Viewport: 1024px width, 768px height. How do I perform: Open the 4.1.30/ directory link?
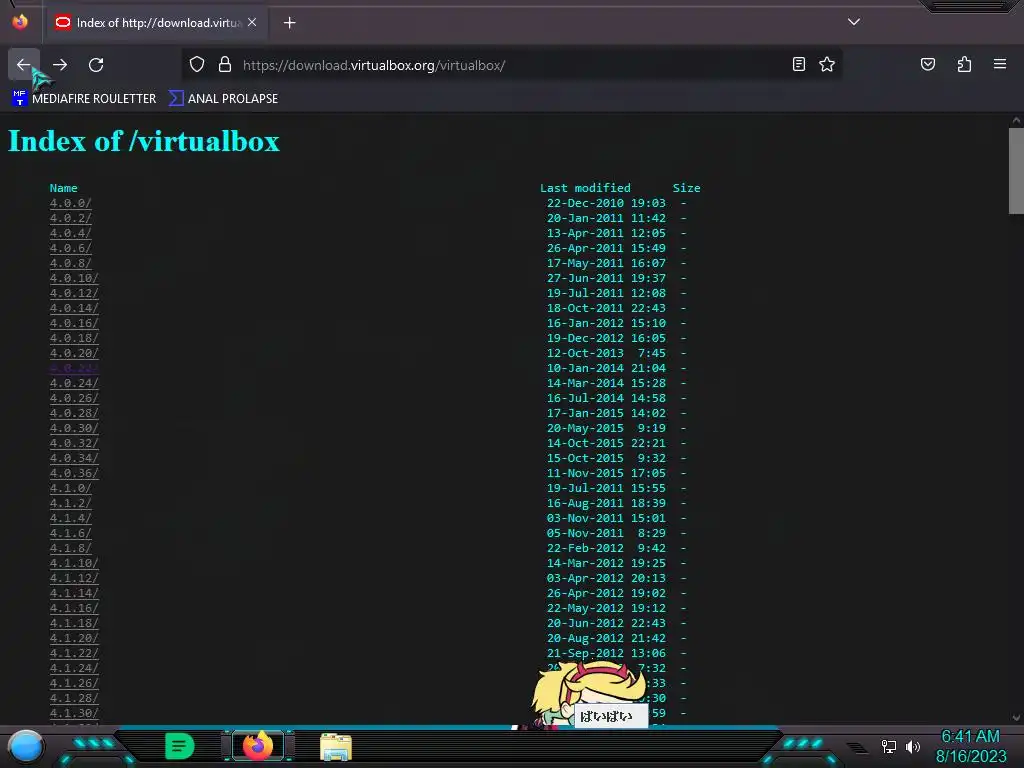[74, 714]
